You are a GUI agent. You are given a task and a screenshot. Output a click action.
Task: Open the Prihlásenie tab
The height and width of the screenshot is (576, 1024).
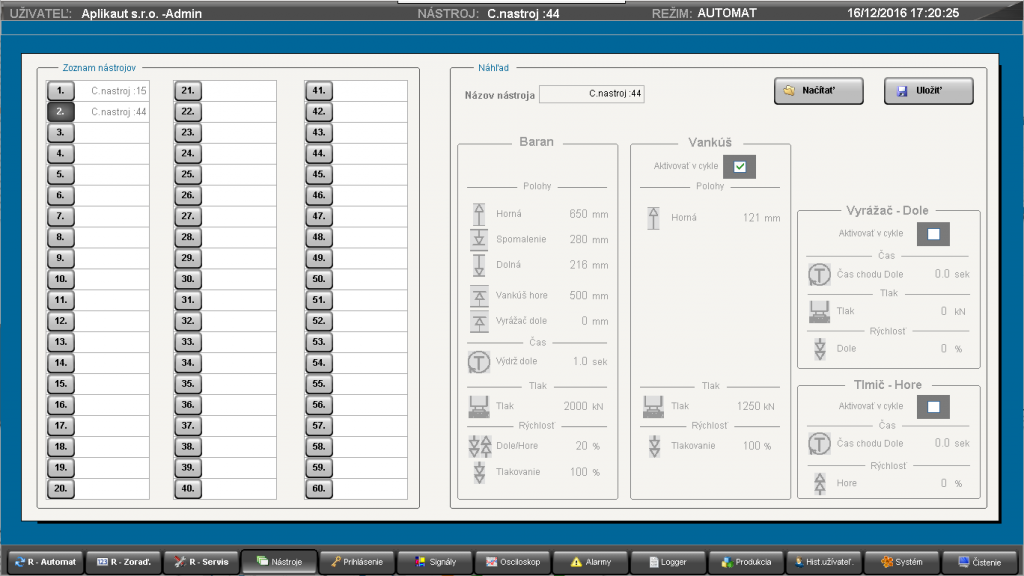357,562
